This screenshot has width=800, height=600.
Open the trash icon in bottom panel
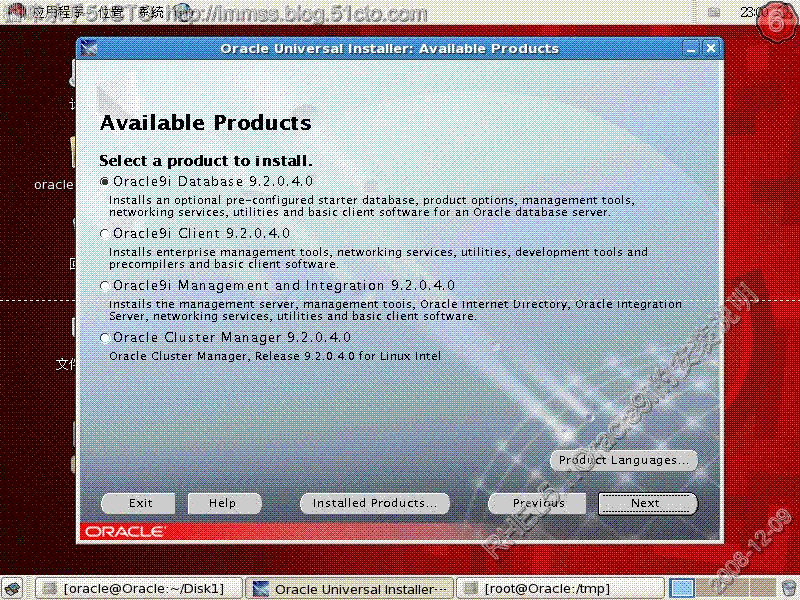788,588
